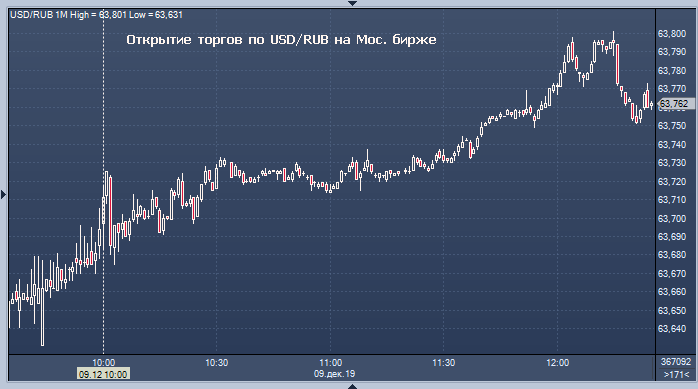The image size is (698, 389).
Task: Click the 09.дек.19 date label
Action: click(334, 374)
